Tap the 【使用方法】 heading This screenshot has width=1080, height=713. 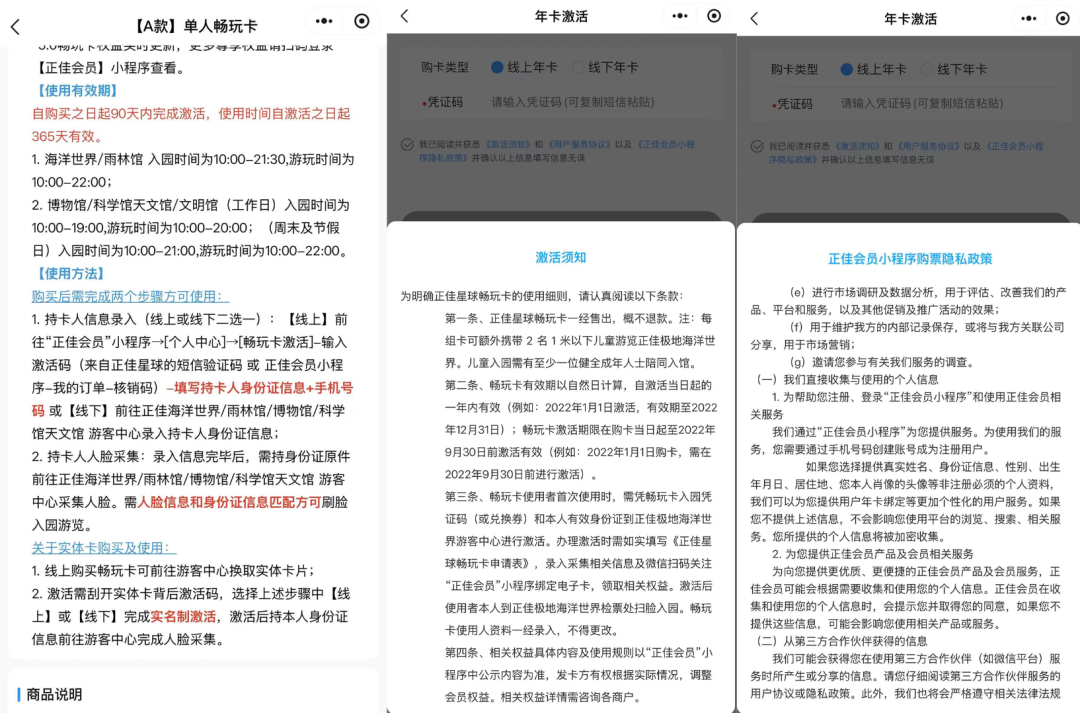click(70, 274)
